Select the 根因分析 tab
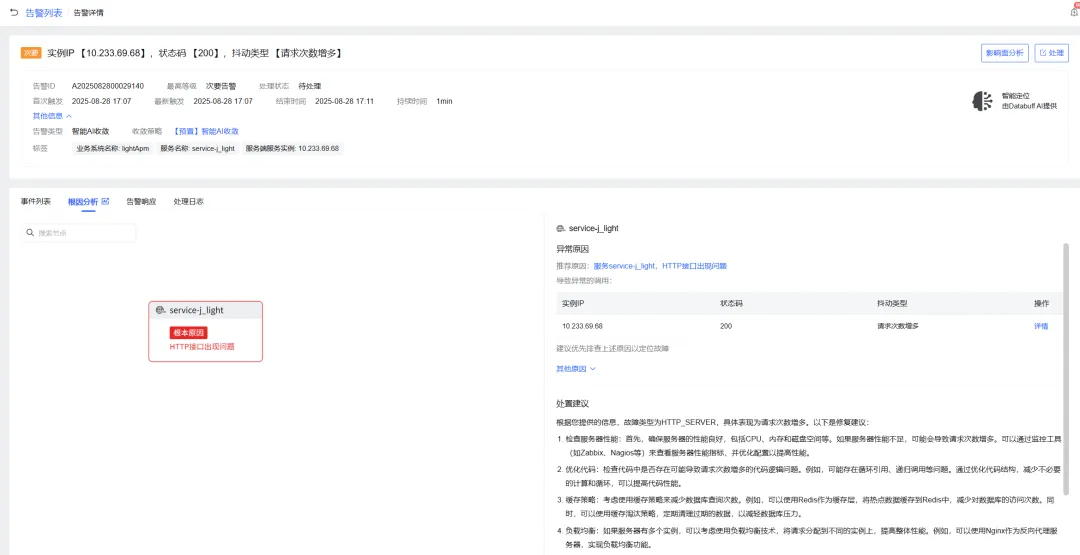 point(83,202)
